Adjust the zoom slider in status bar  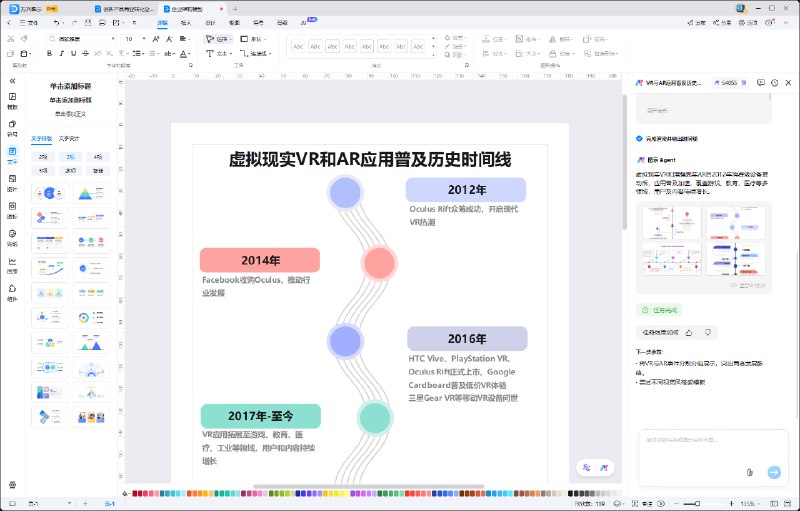[697, 503]
